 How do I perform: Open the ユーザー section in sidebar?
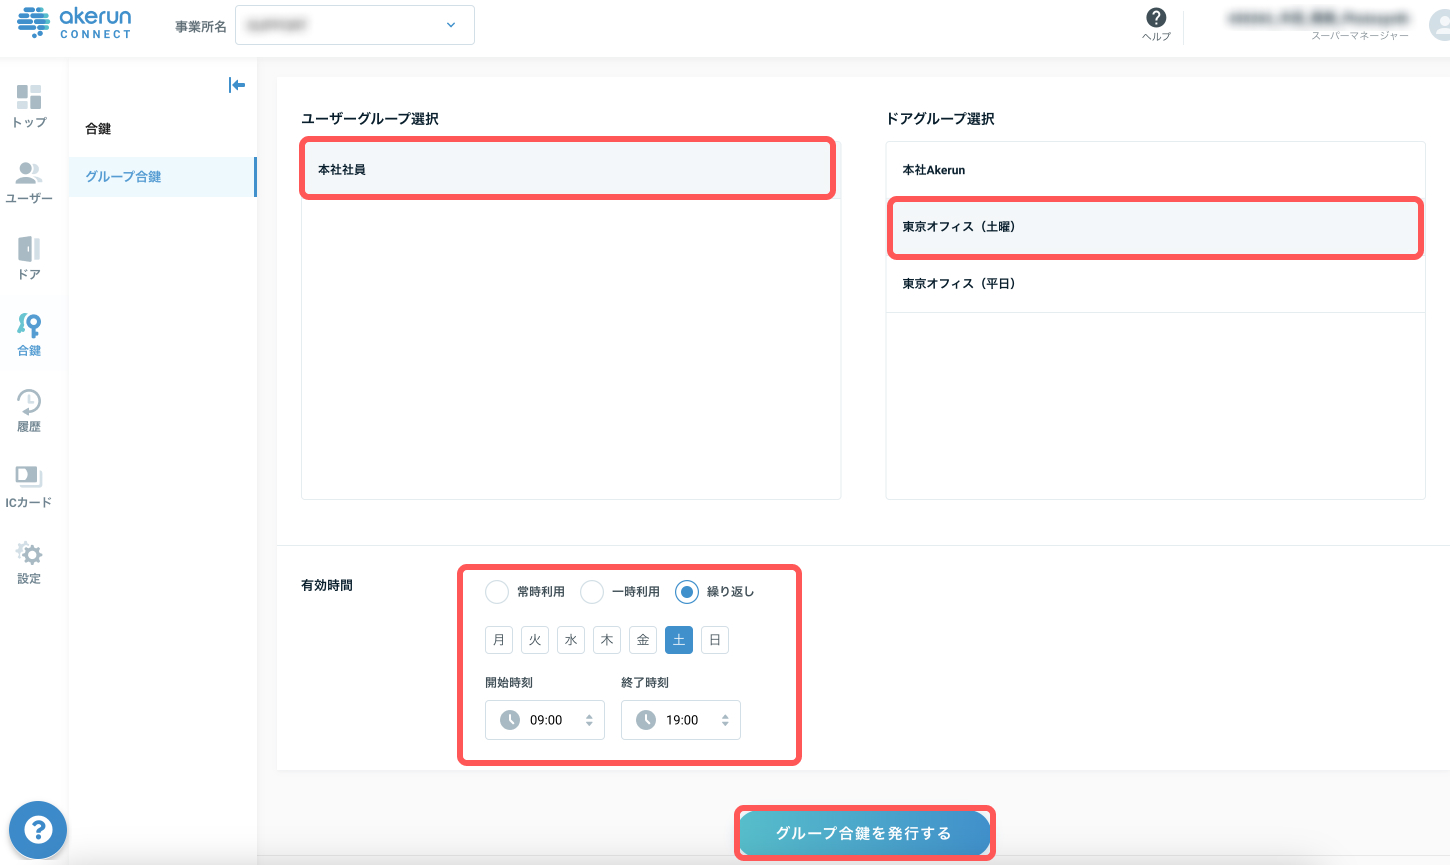29,182
